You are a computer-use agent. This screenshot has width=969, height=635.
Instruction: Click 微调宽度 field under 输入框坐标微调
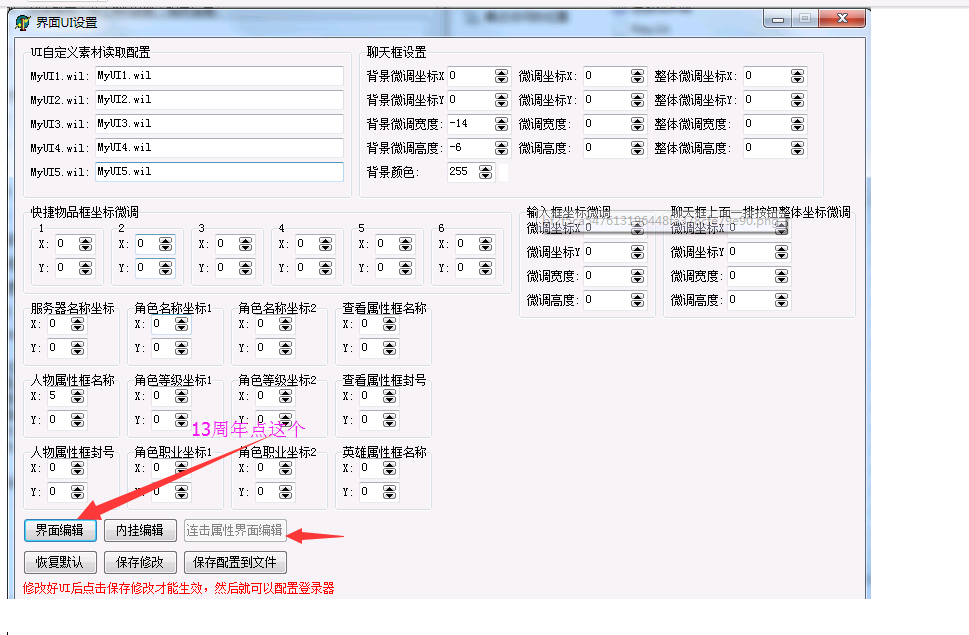[x=606, y=276]
